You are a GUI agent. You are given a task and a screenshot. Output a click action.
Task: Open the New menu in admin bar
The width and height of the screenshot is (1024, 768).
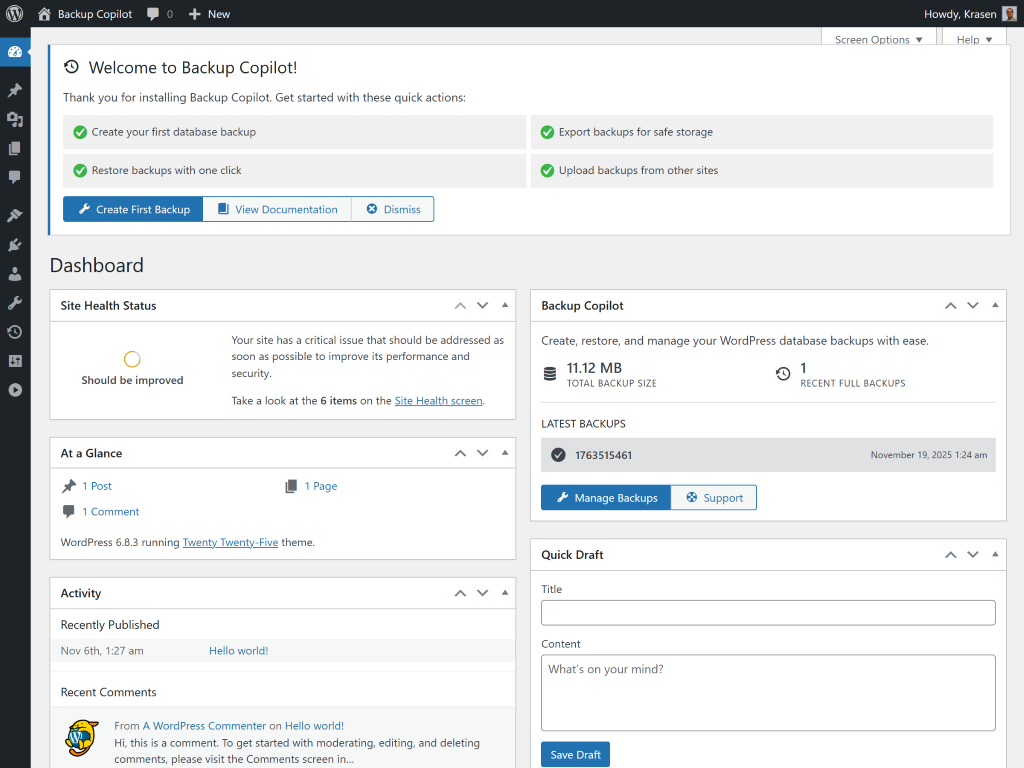[x=209, y=13]
